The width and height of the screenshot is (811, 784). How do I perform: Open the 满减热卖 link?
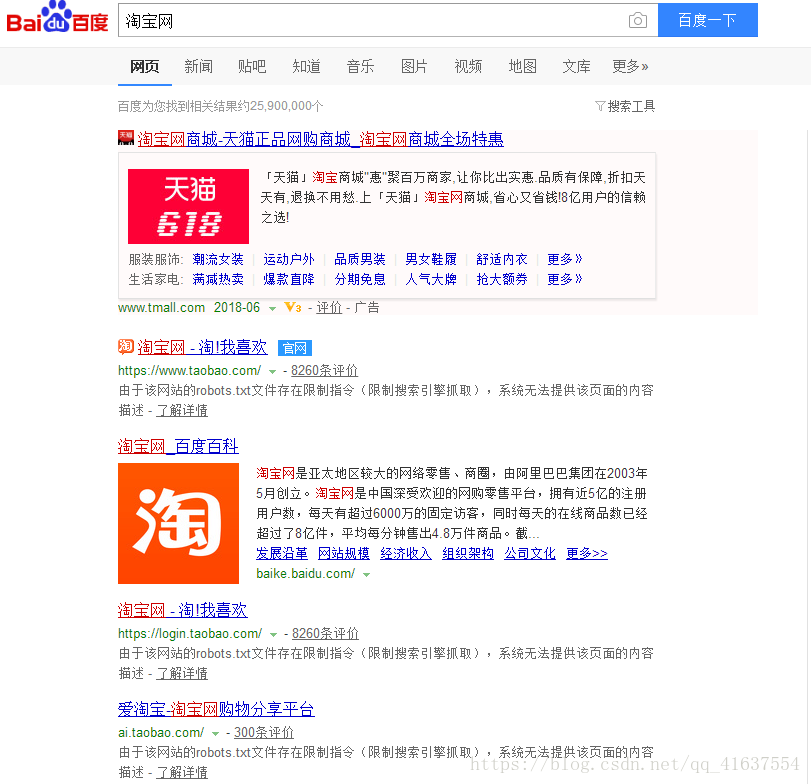(x=218, y=279)
